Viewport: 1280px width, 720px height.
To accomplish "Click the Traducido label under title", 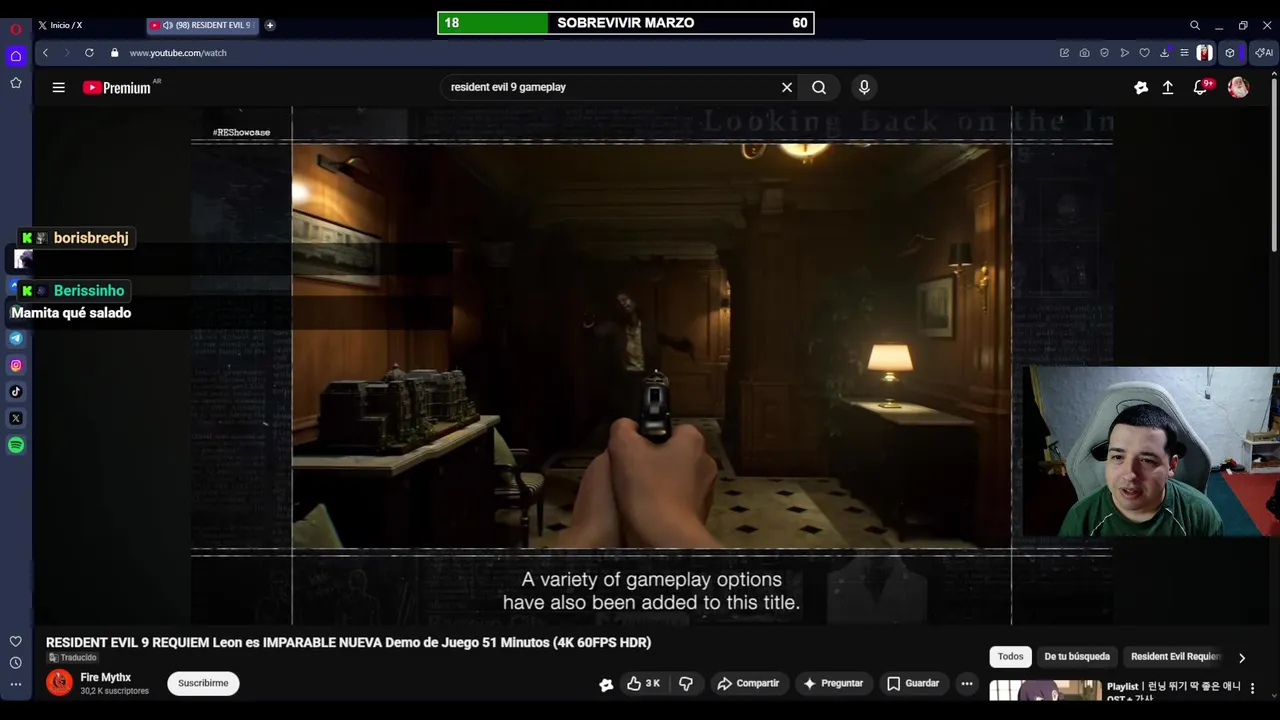I will point(73,657).
